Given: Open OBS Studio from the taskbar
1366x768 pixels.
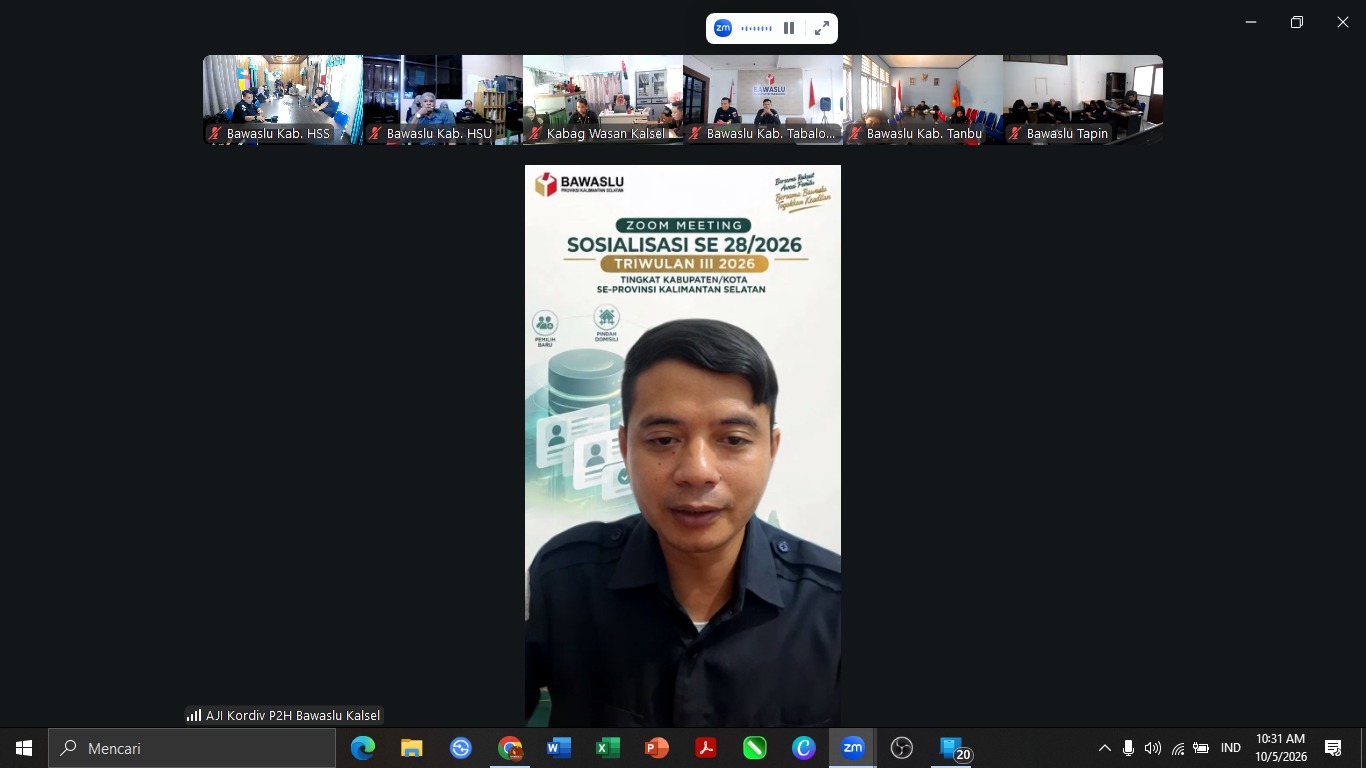Looking at the screenshot, I should click(x=902, y=748).
